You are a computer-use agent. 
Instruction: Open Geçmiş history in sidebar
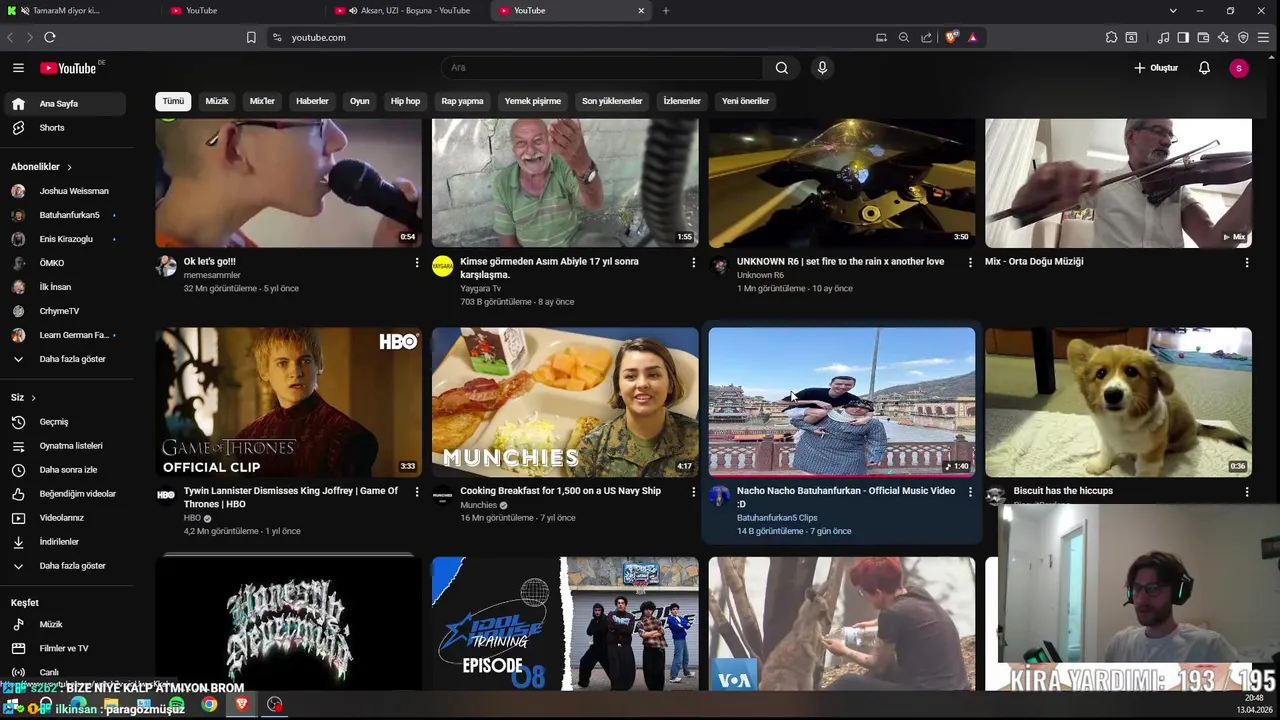64,422
